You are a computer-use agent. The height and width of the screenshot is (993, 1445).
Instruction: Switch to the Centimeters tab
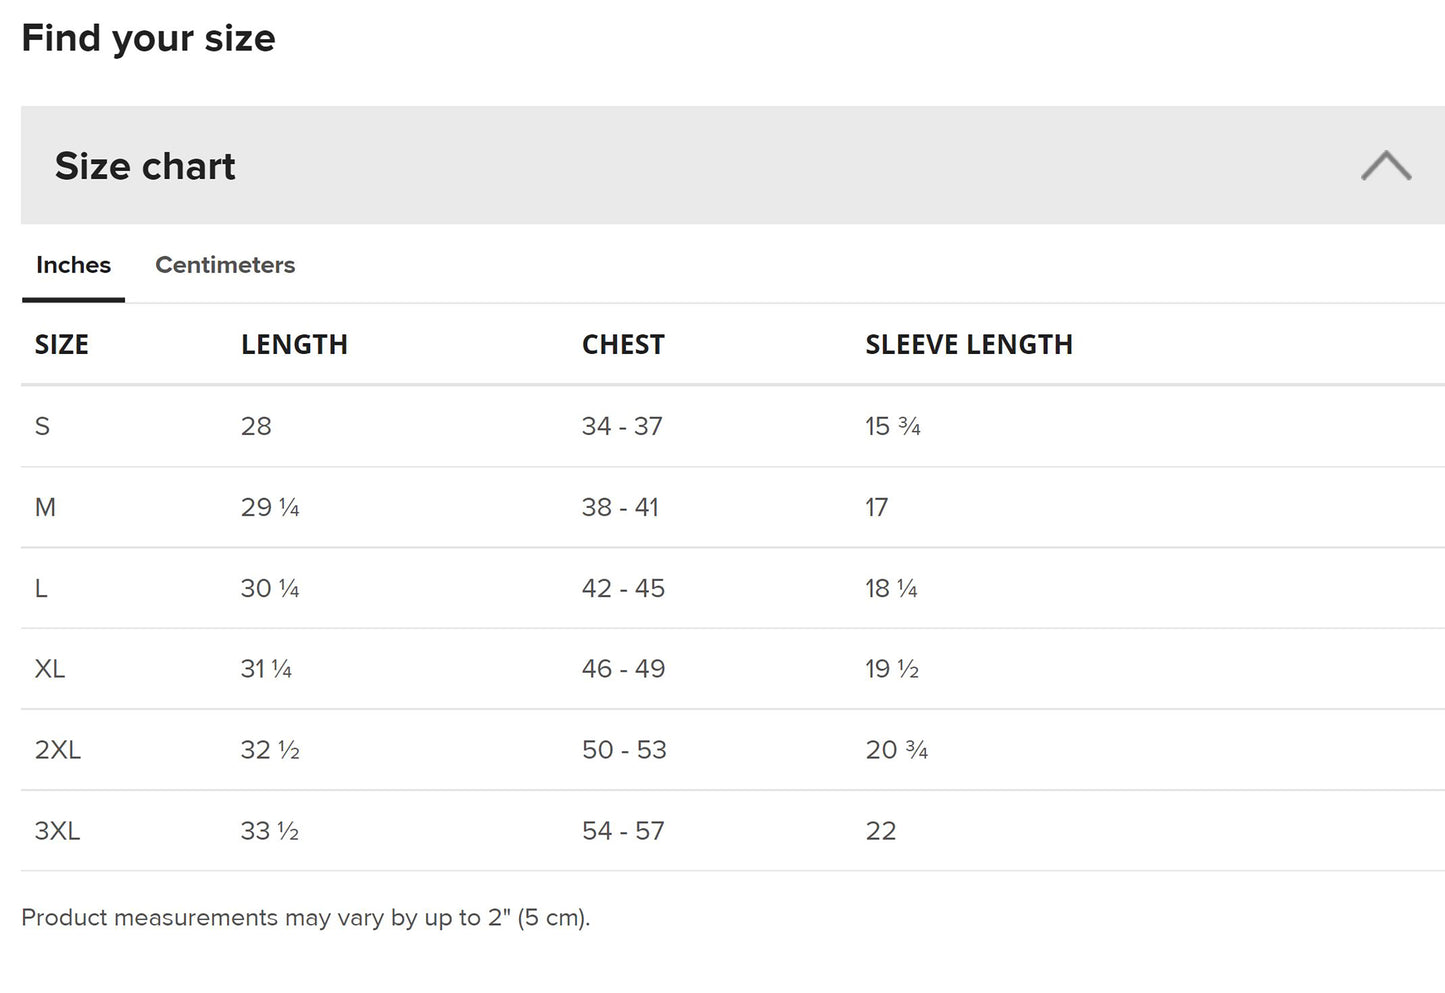point(225,265)
